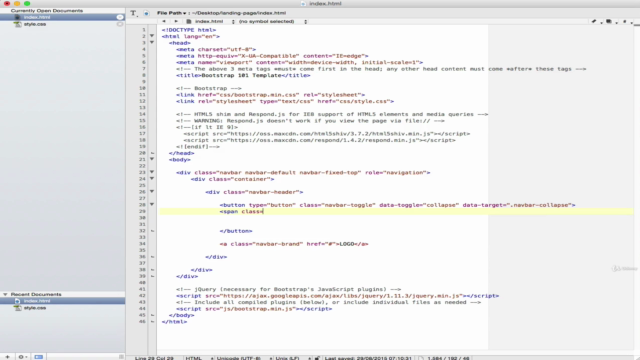Collapse the head tag fold triangle on line 3
640x360 pixels.
(x=152, y=42)
